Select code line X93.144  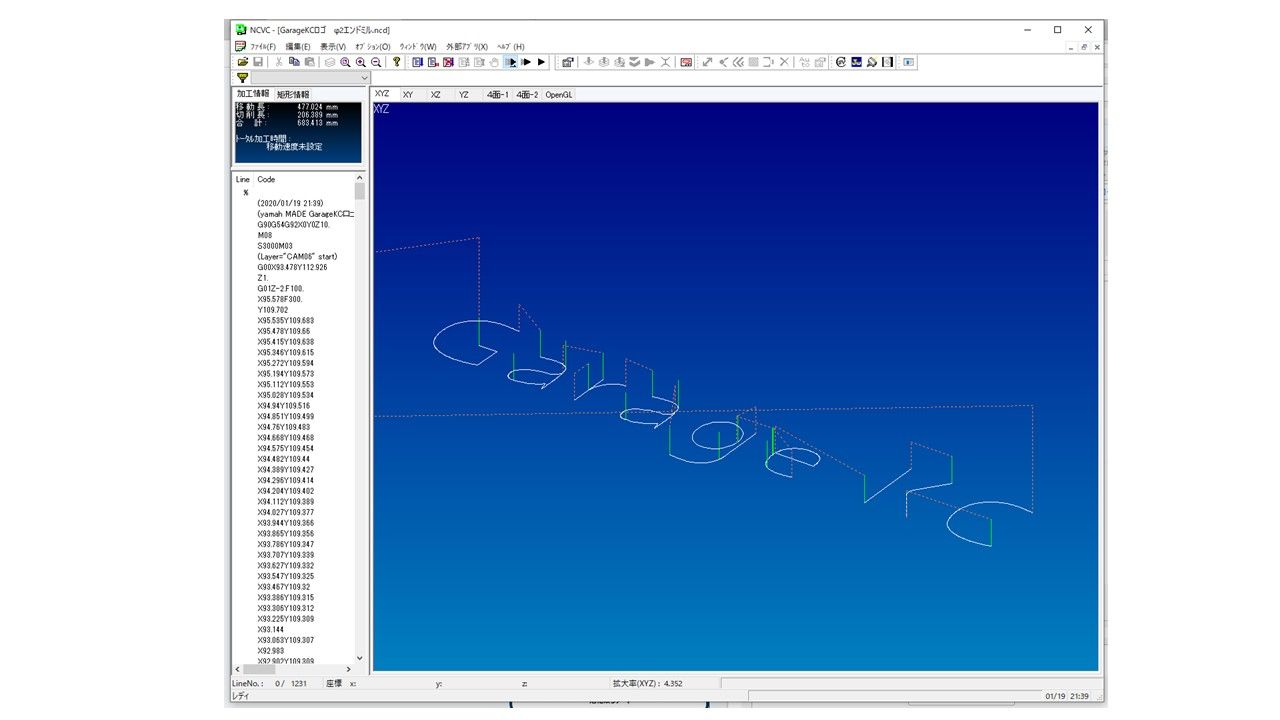tap(271, 629)
